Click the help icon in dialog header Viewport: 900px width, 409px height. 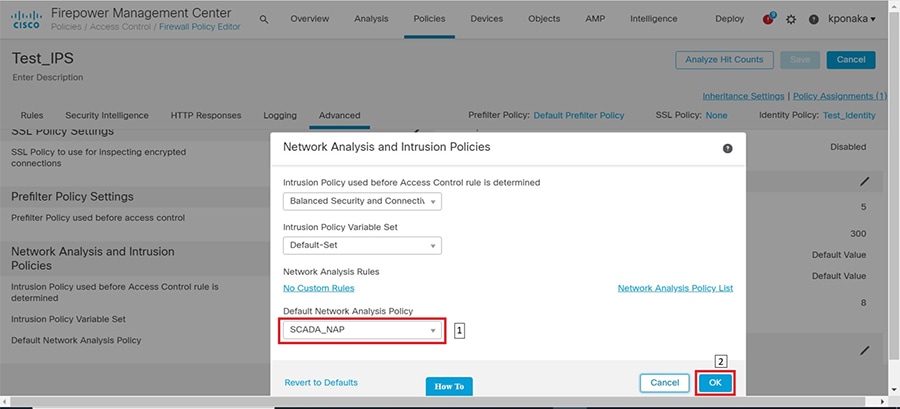coord(727,148)
